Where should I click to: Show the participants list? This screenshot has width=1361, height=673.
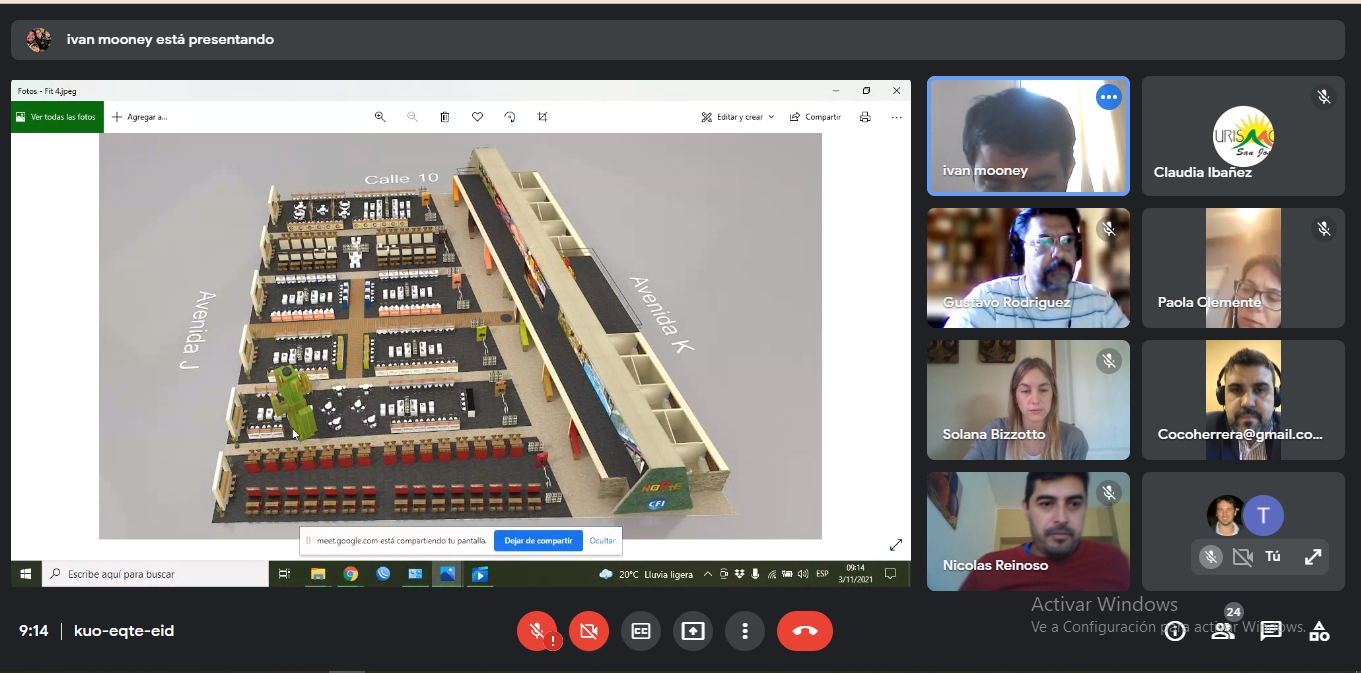point(1223,631)
